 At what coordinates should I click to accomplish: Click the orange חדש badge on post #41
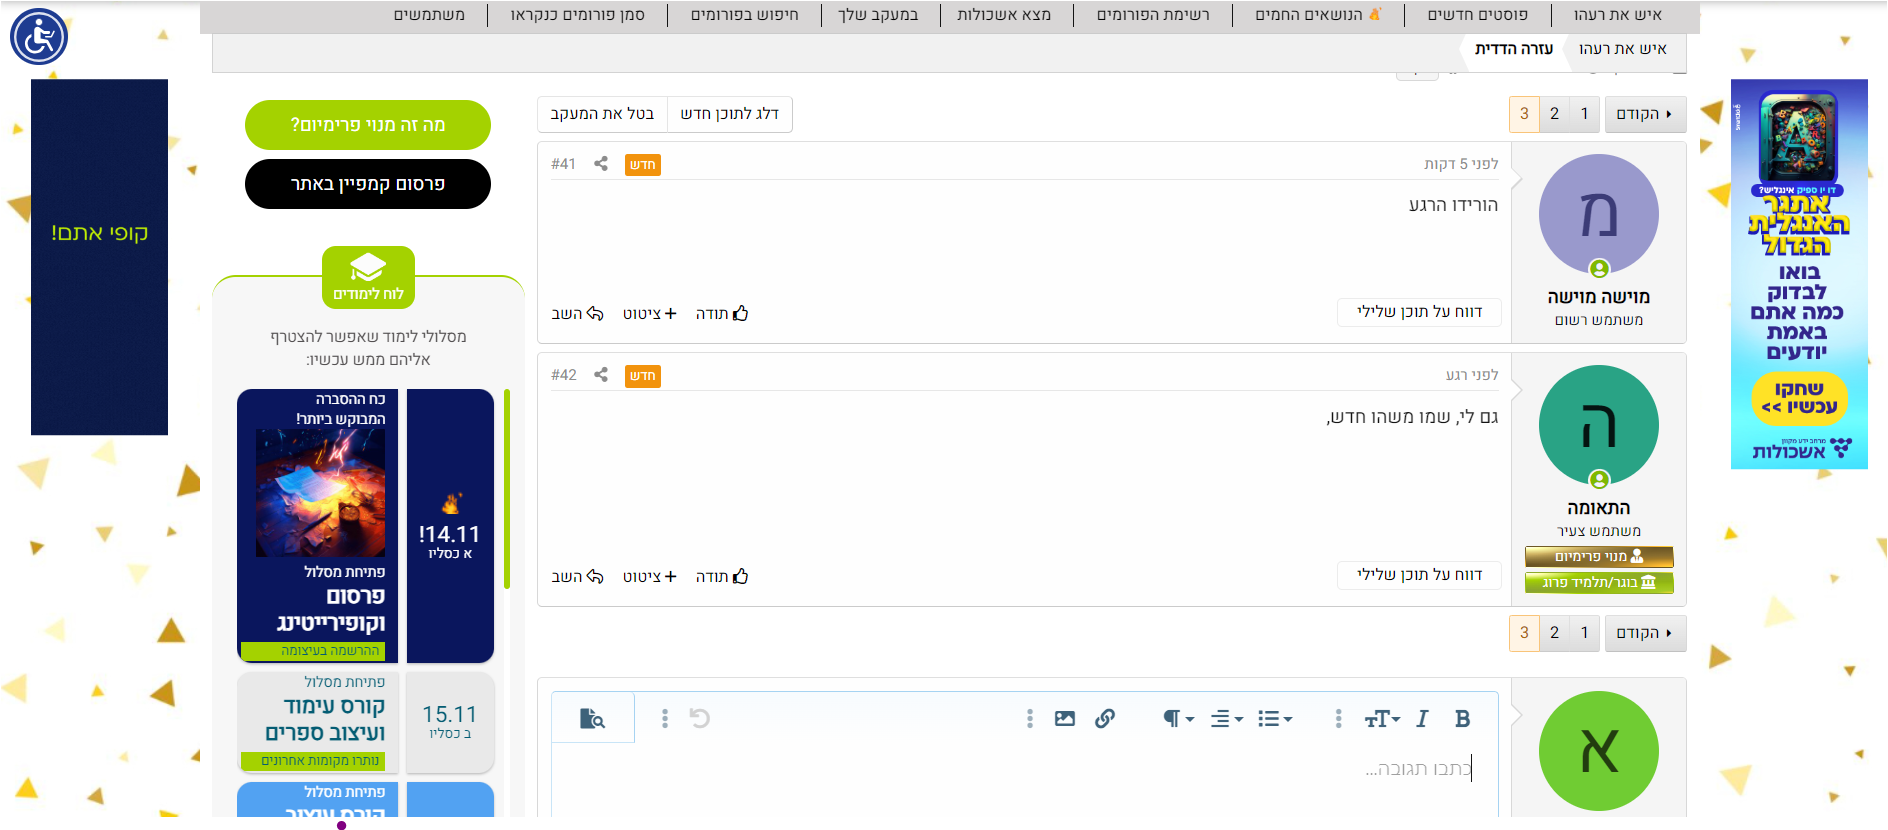[643, 165]
